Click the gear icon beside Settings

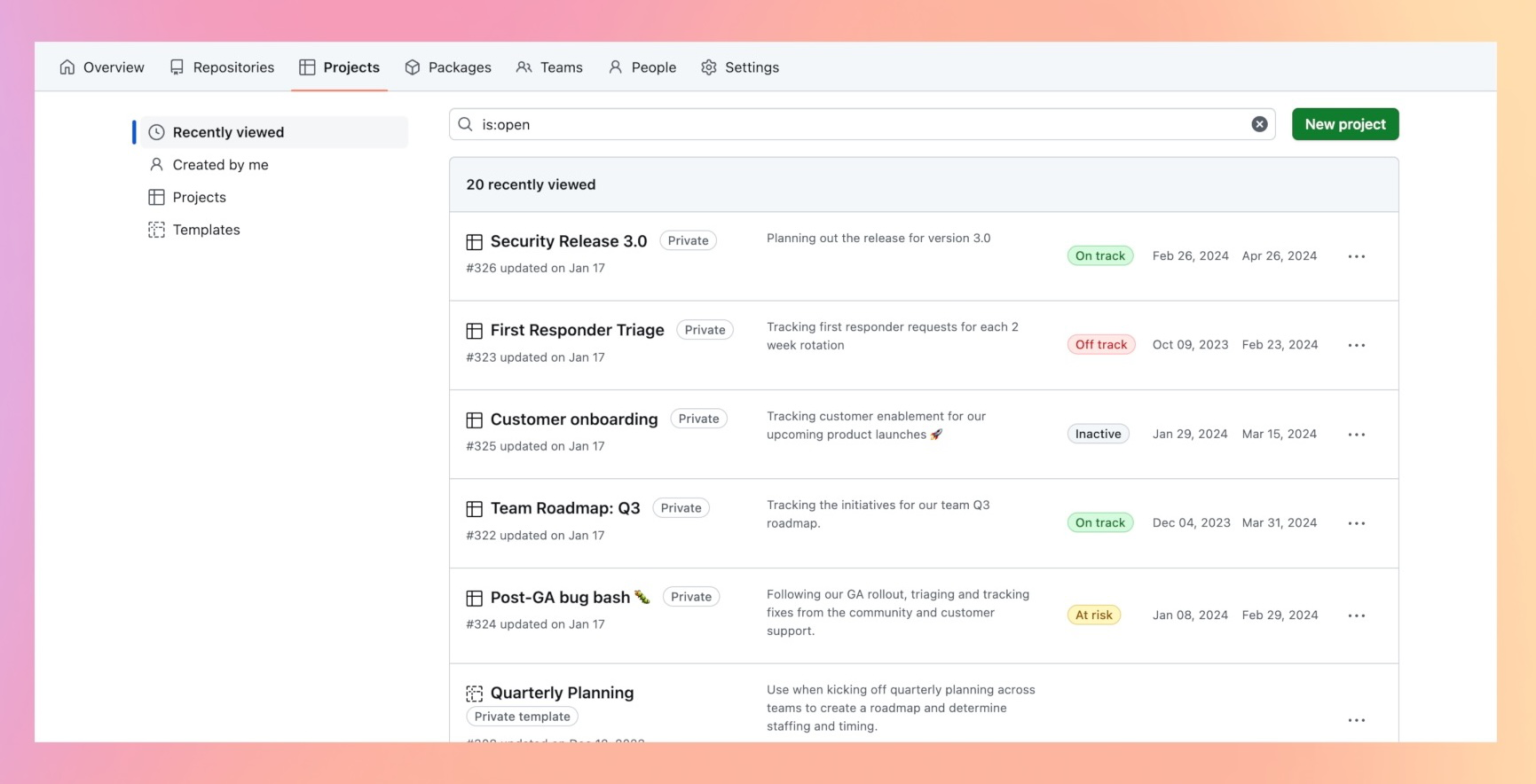click(x=709, y=67)
